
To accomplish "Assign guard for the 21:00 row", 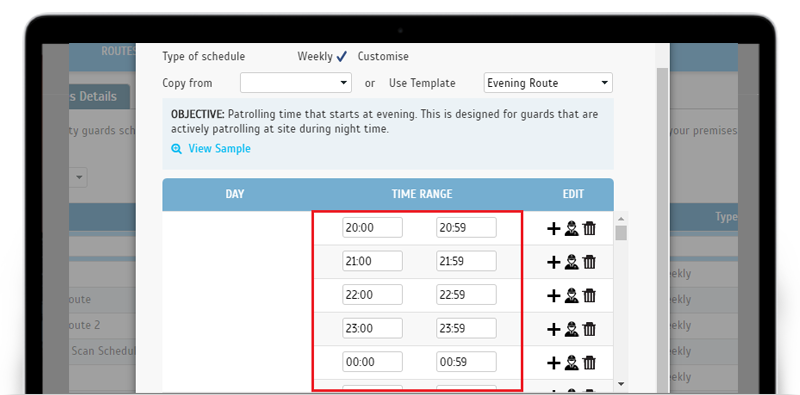I will tap(571, 262).
